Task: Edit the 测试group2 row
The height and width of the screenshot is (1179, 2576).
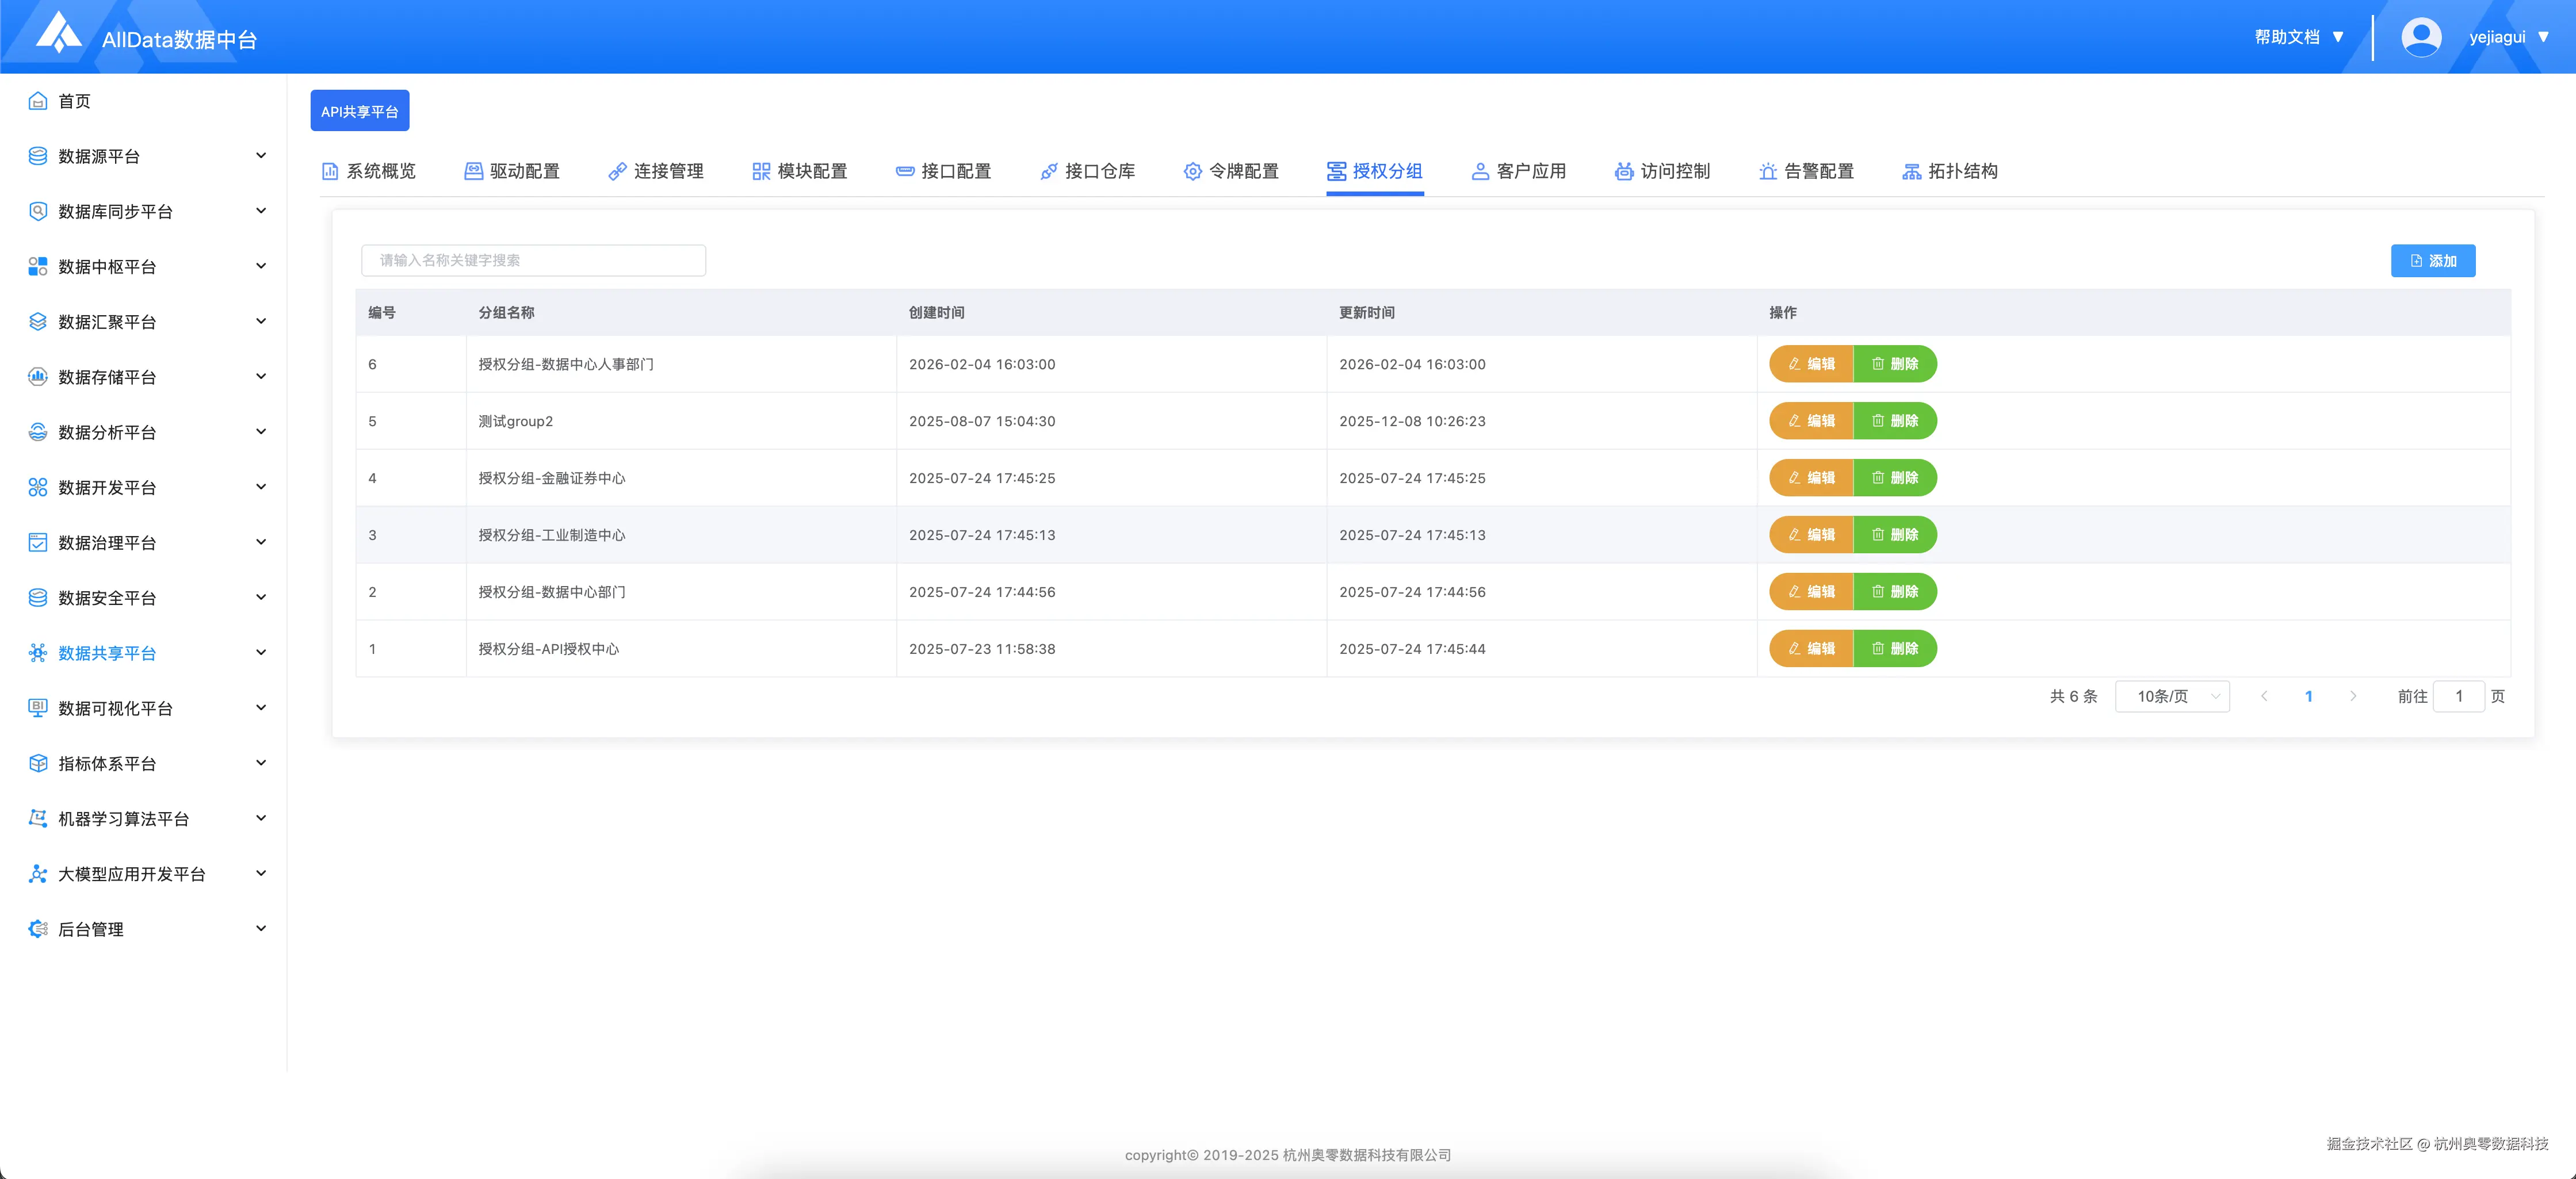Action: (x=1811, y=421)
